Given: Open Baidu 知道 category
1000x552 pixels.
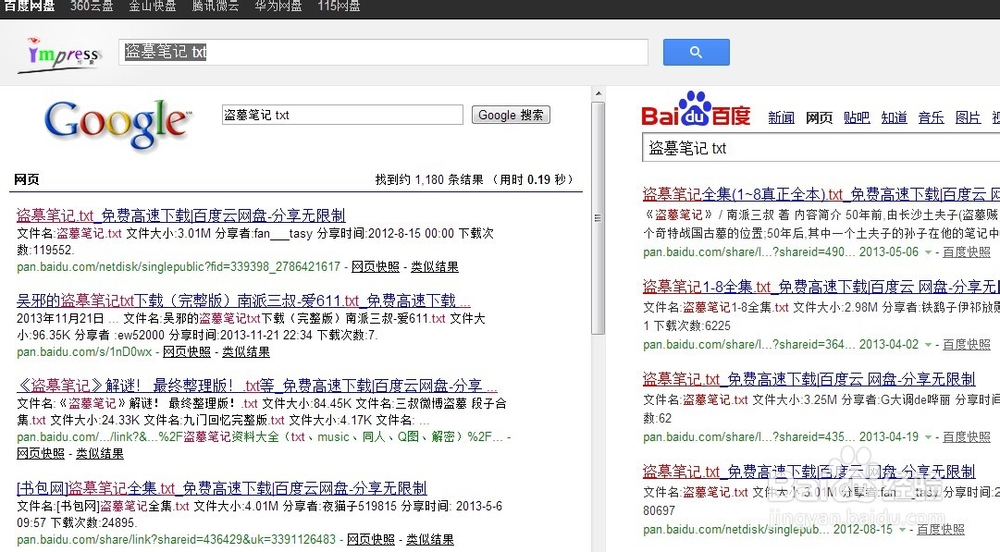Looking at the screenshot, I should click(894, 117).
